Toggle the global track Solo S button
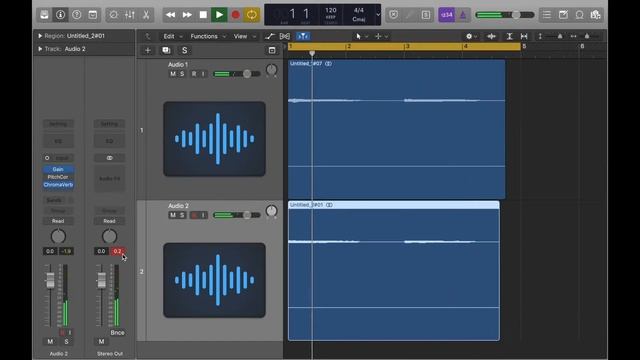This screenshot has width=640, height=360. [184, 50]
